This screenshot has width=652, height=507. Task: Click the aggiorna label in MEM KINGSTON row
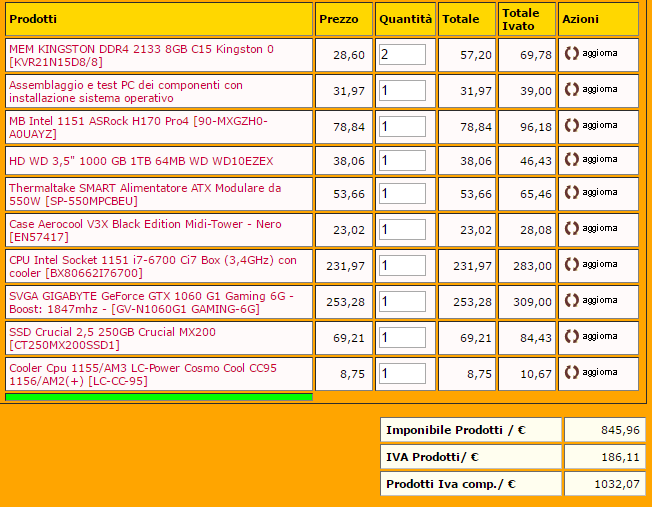coord(600,54)
